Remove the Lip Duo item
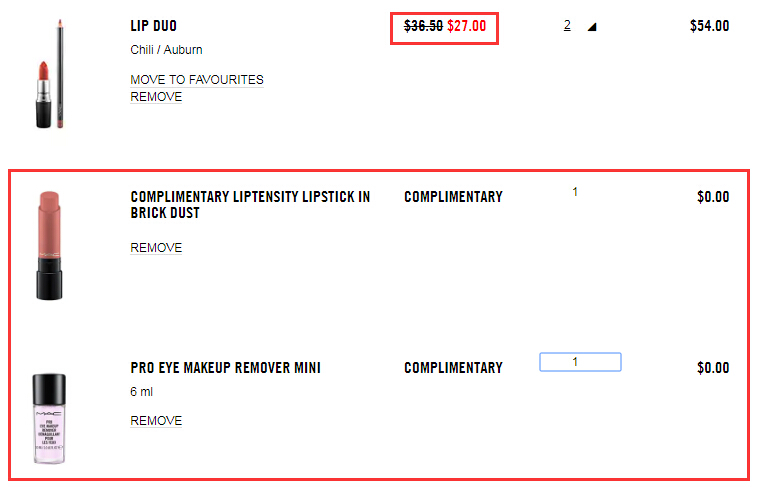The height and width of the screenshot is (487, 758). pos(156,97)
